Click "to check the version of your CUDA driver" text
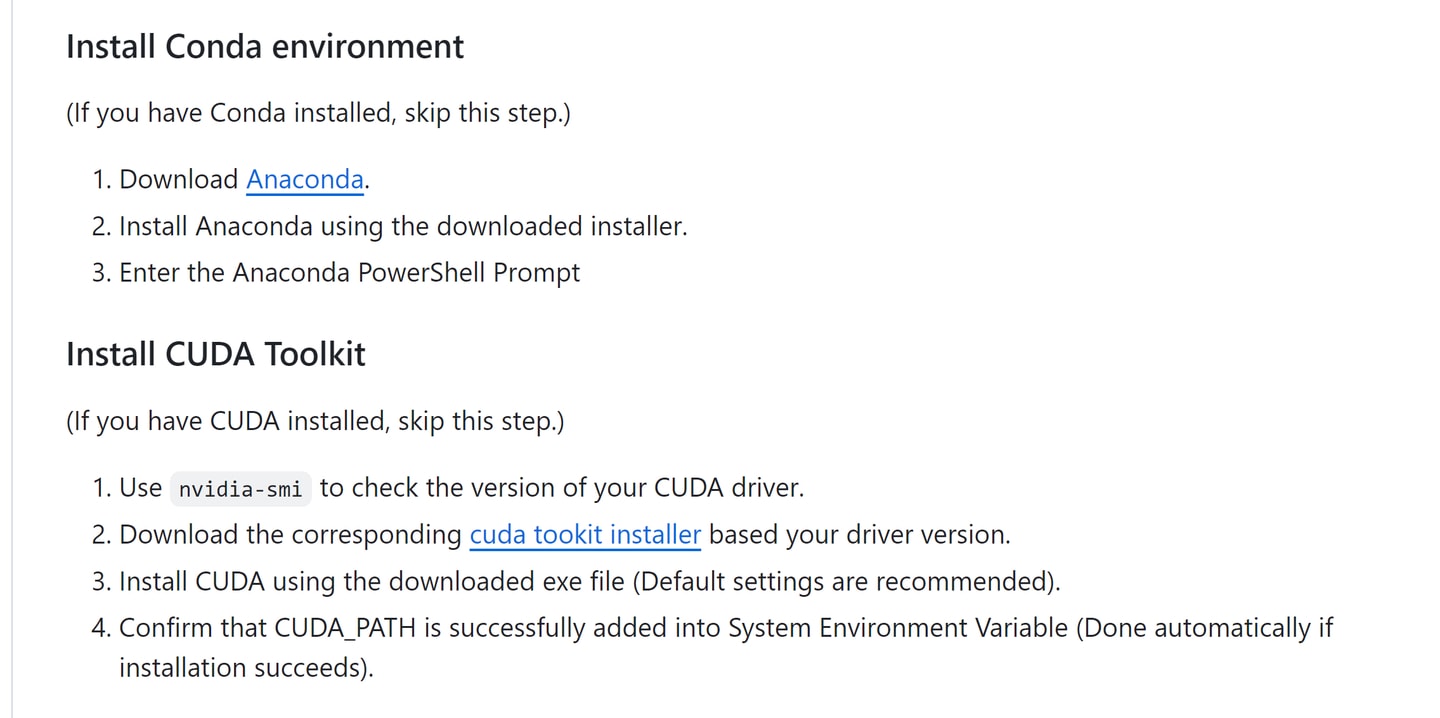 (562, 488)
